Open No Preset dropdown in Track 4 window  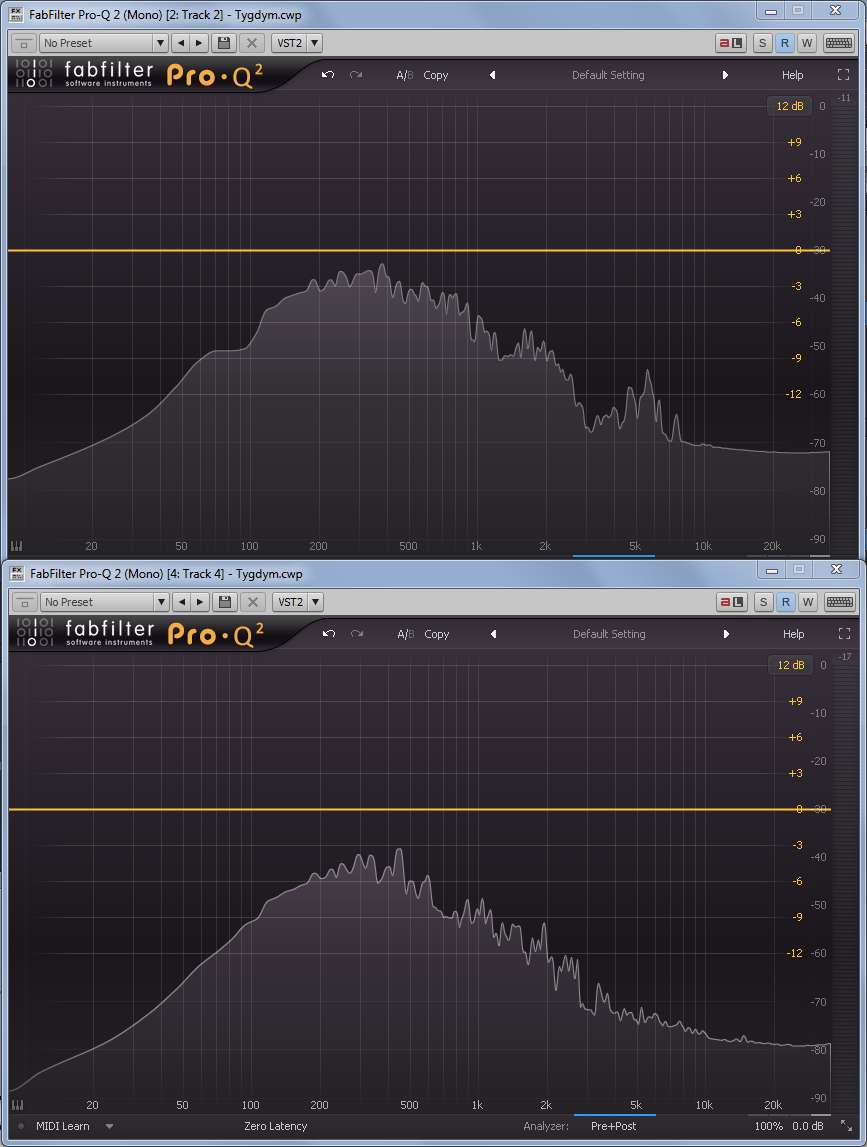[x=105, y=602]
